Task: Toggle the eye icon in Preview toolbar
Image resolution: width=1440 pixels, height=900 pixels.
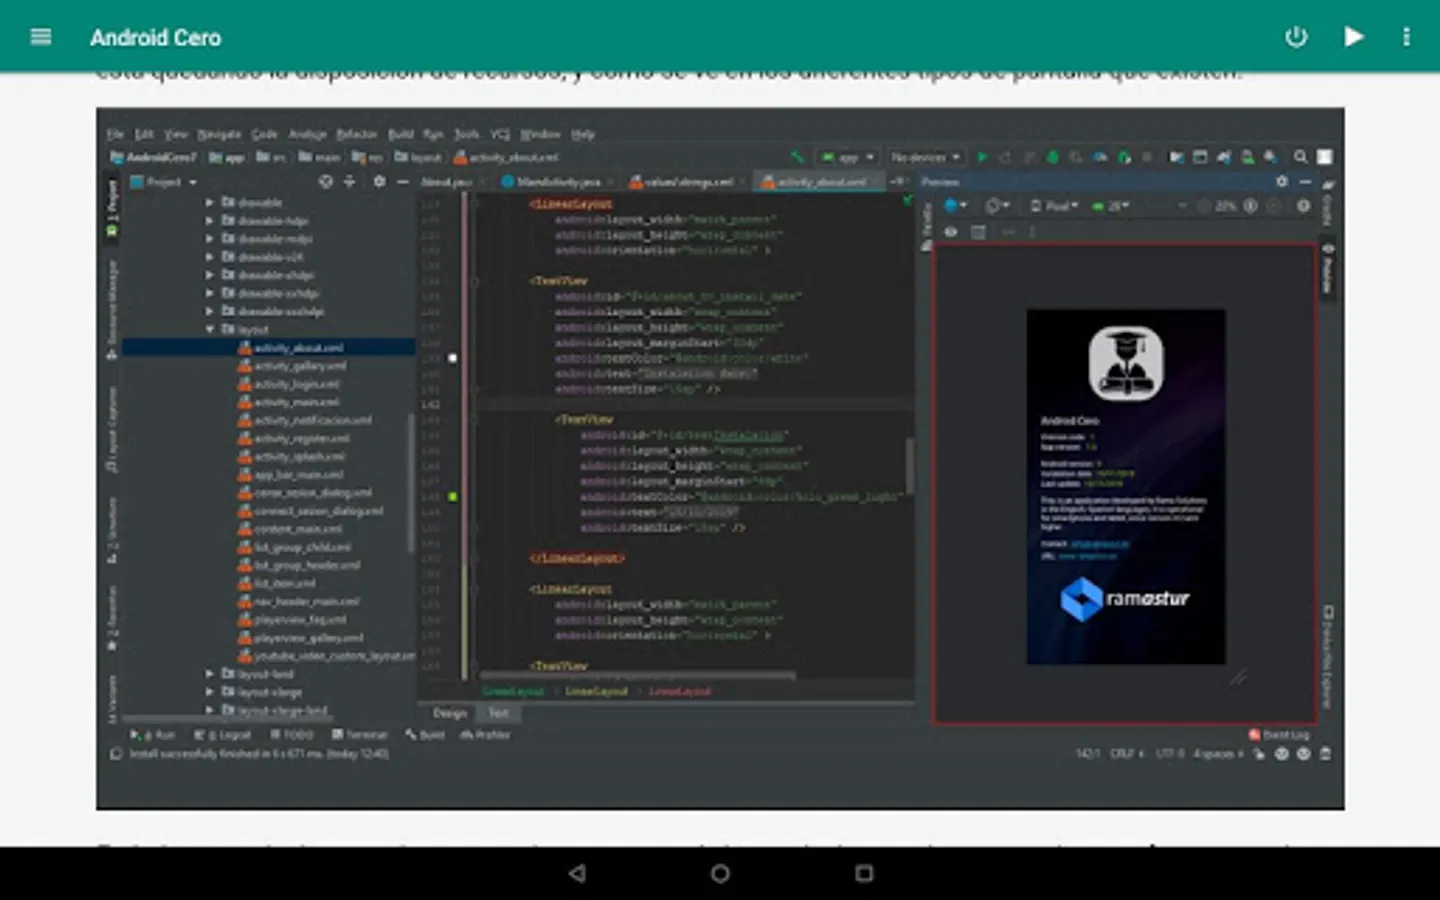Action: pyautogui.click(x=951, y=232)
